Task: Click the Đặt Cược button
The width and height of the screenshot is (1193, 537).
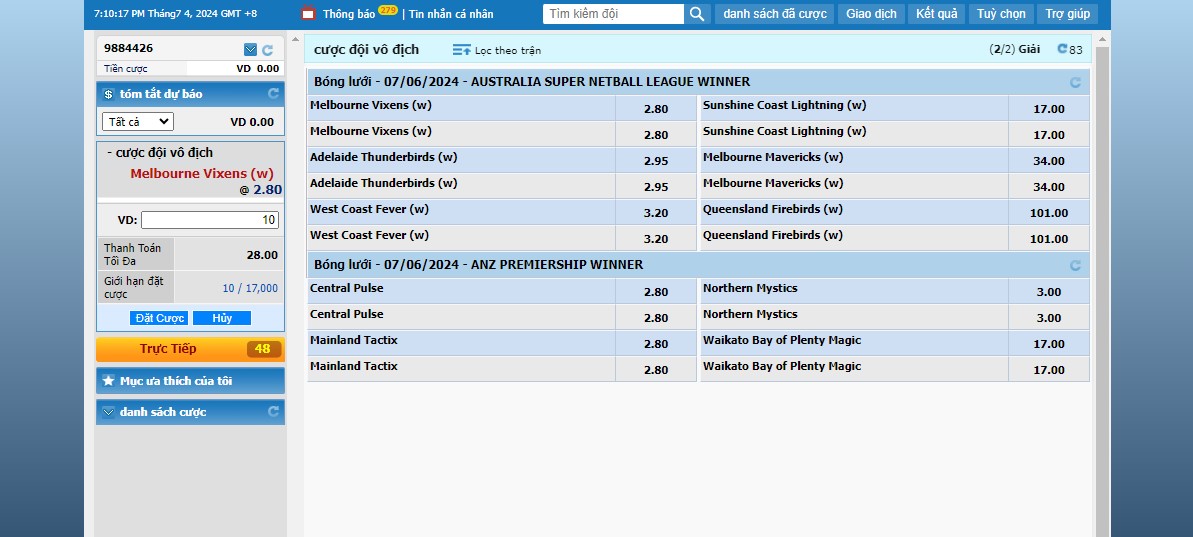Action: (x=160, y=318)
